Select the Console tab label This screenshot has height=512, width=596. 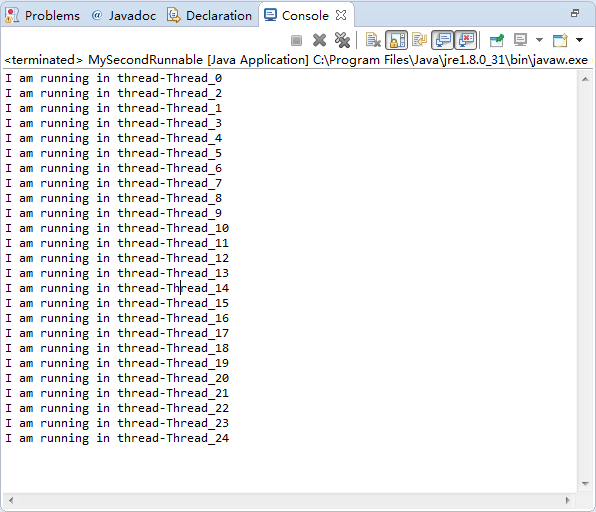(x=305, y=16)
